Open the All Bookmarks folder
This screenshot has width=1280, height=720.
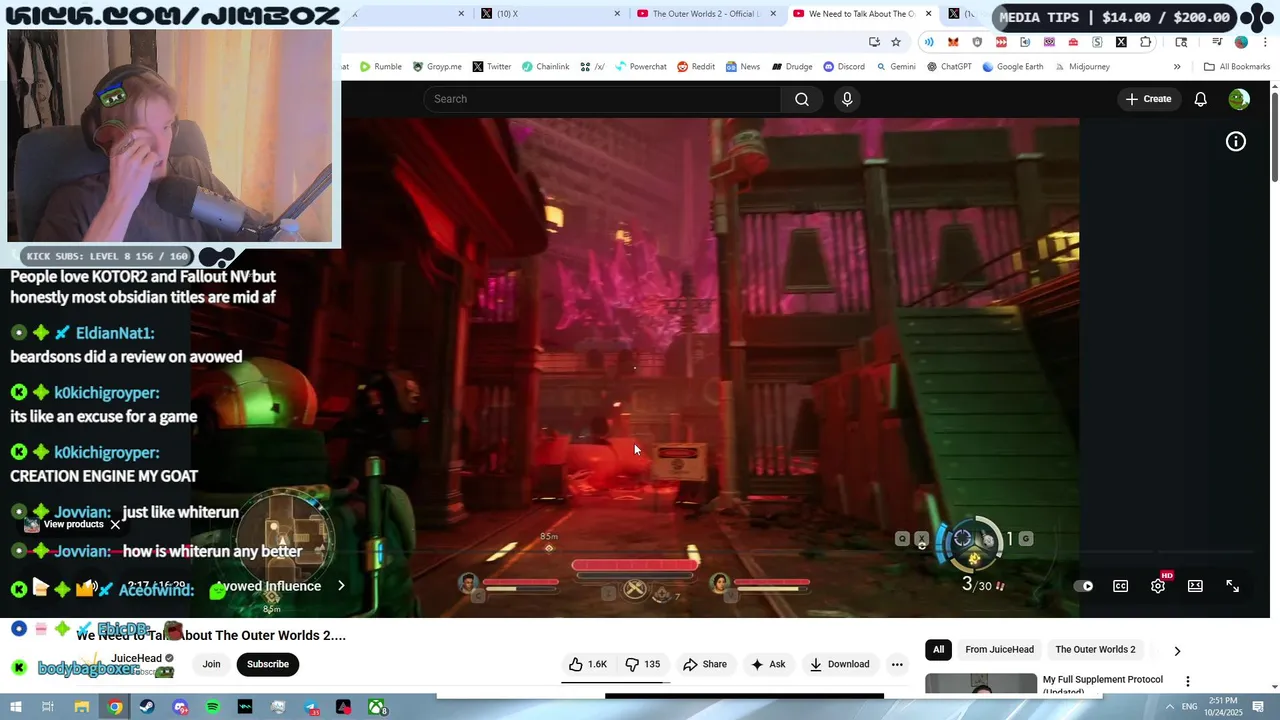click(x=1237, y=67)
